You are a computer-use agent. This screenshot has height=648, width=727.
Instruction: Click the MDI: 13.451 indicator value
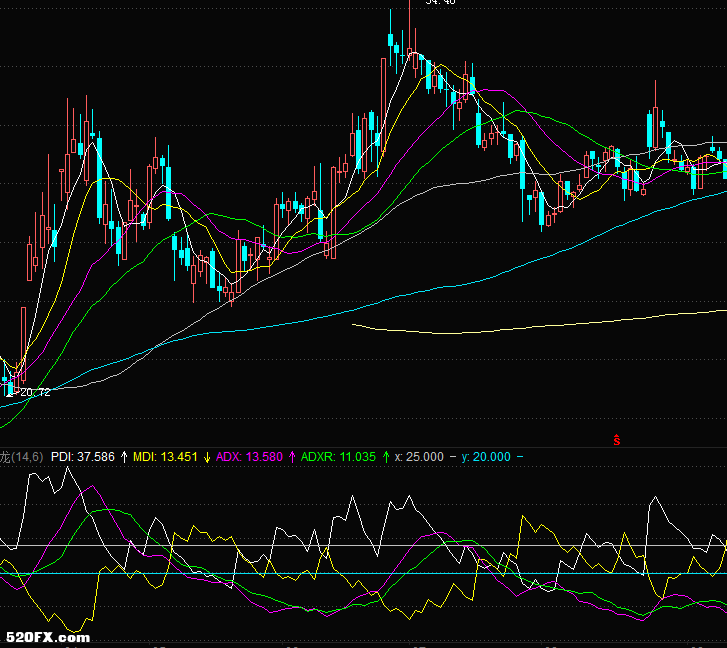(165, 457)
